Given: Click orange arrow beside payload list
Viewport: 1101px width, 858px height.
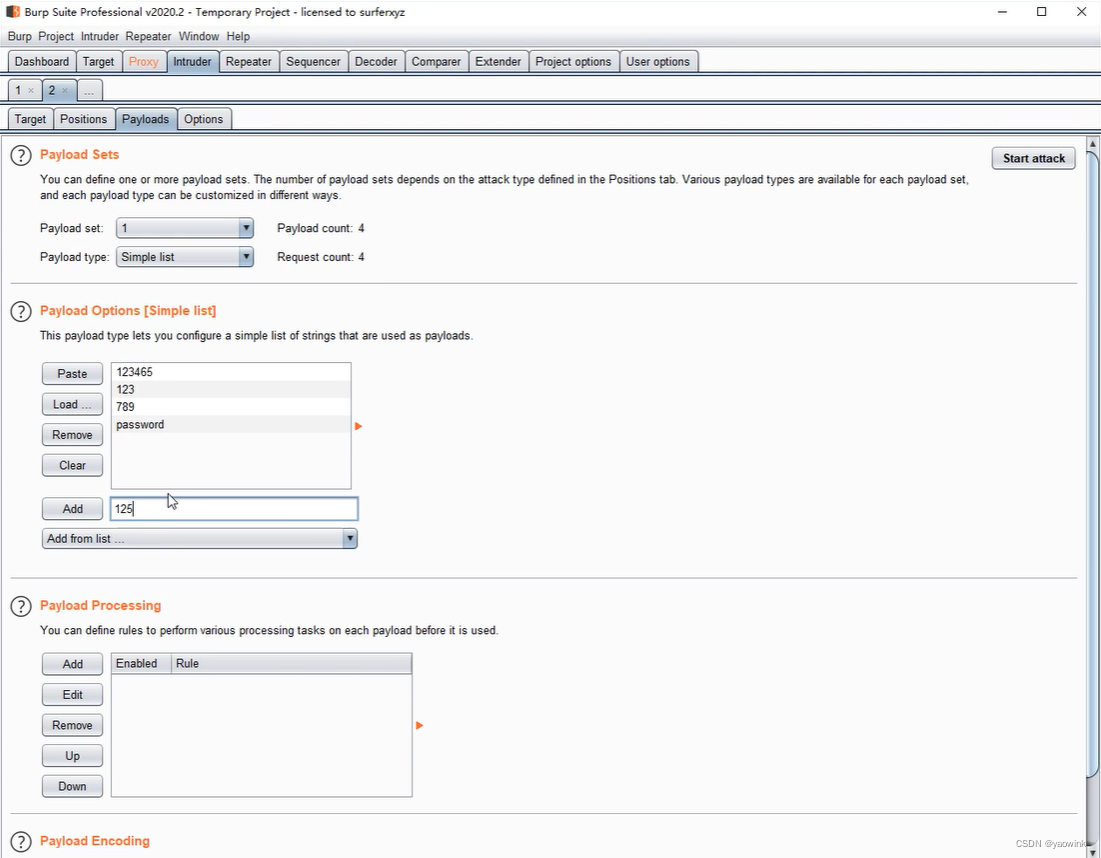Looking at the screenshot, I should [x=358, y=426].
